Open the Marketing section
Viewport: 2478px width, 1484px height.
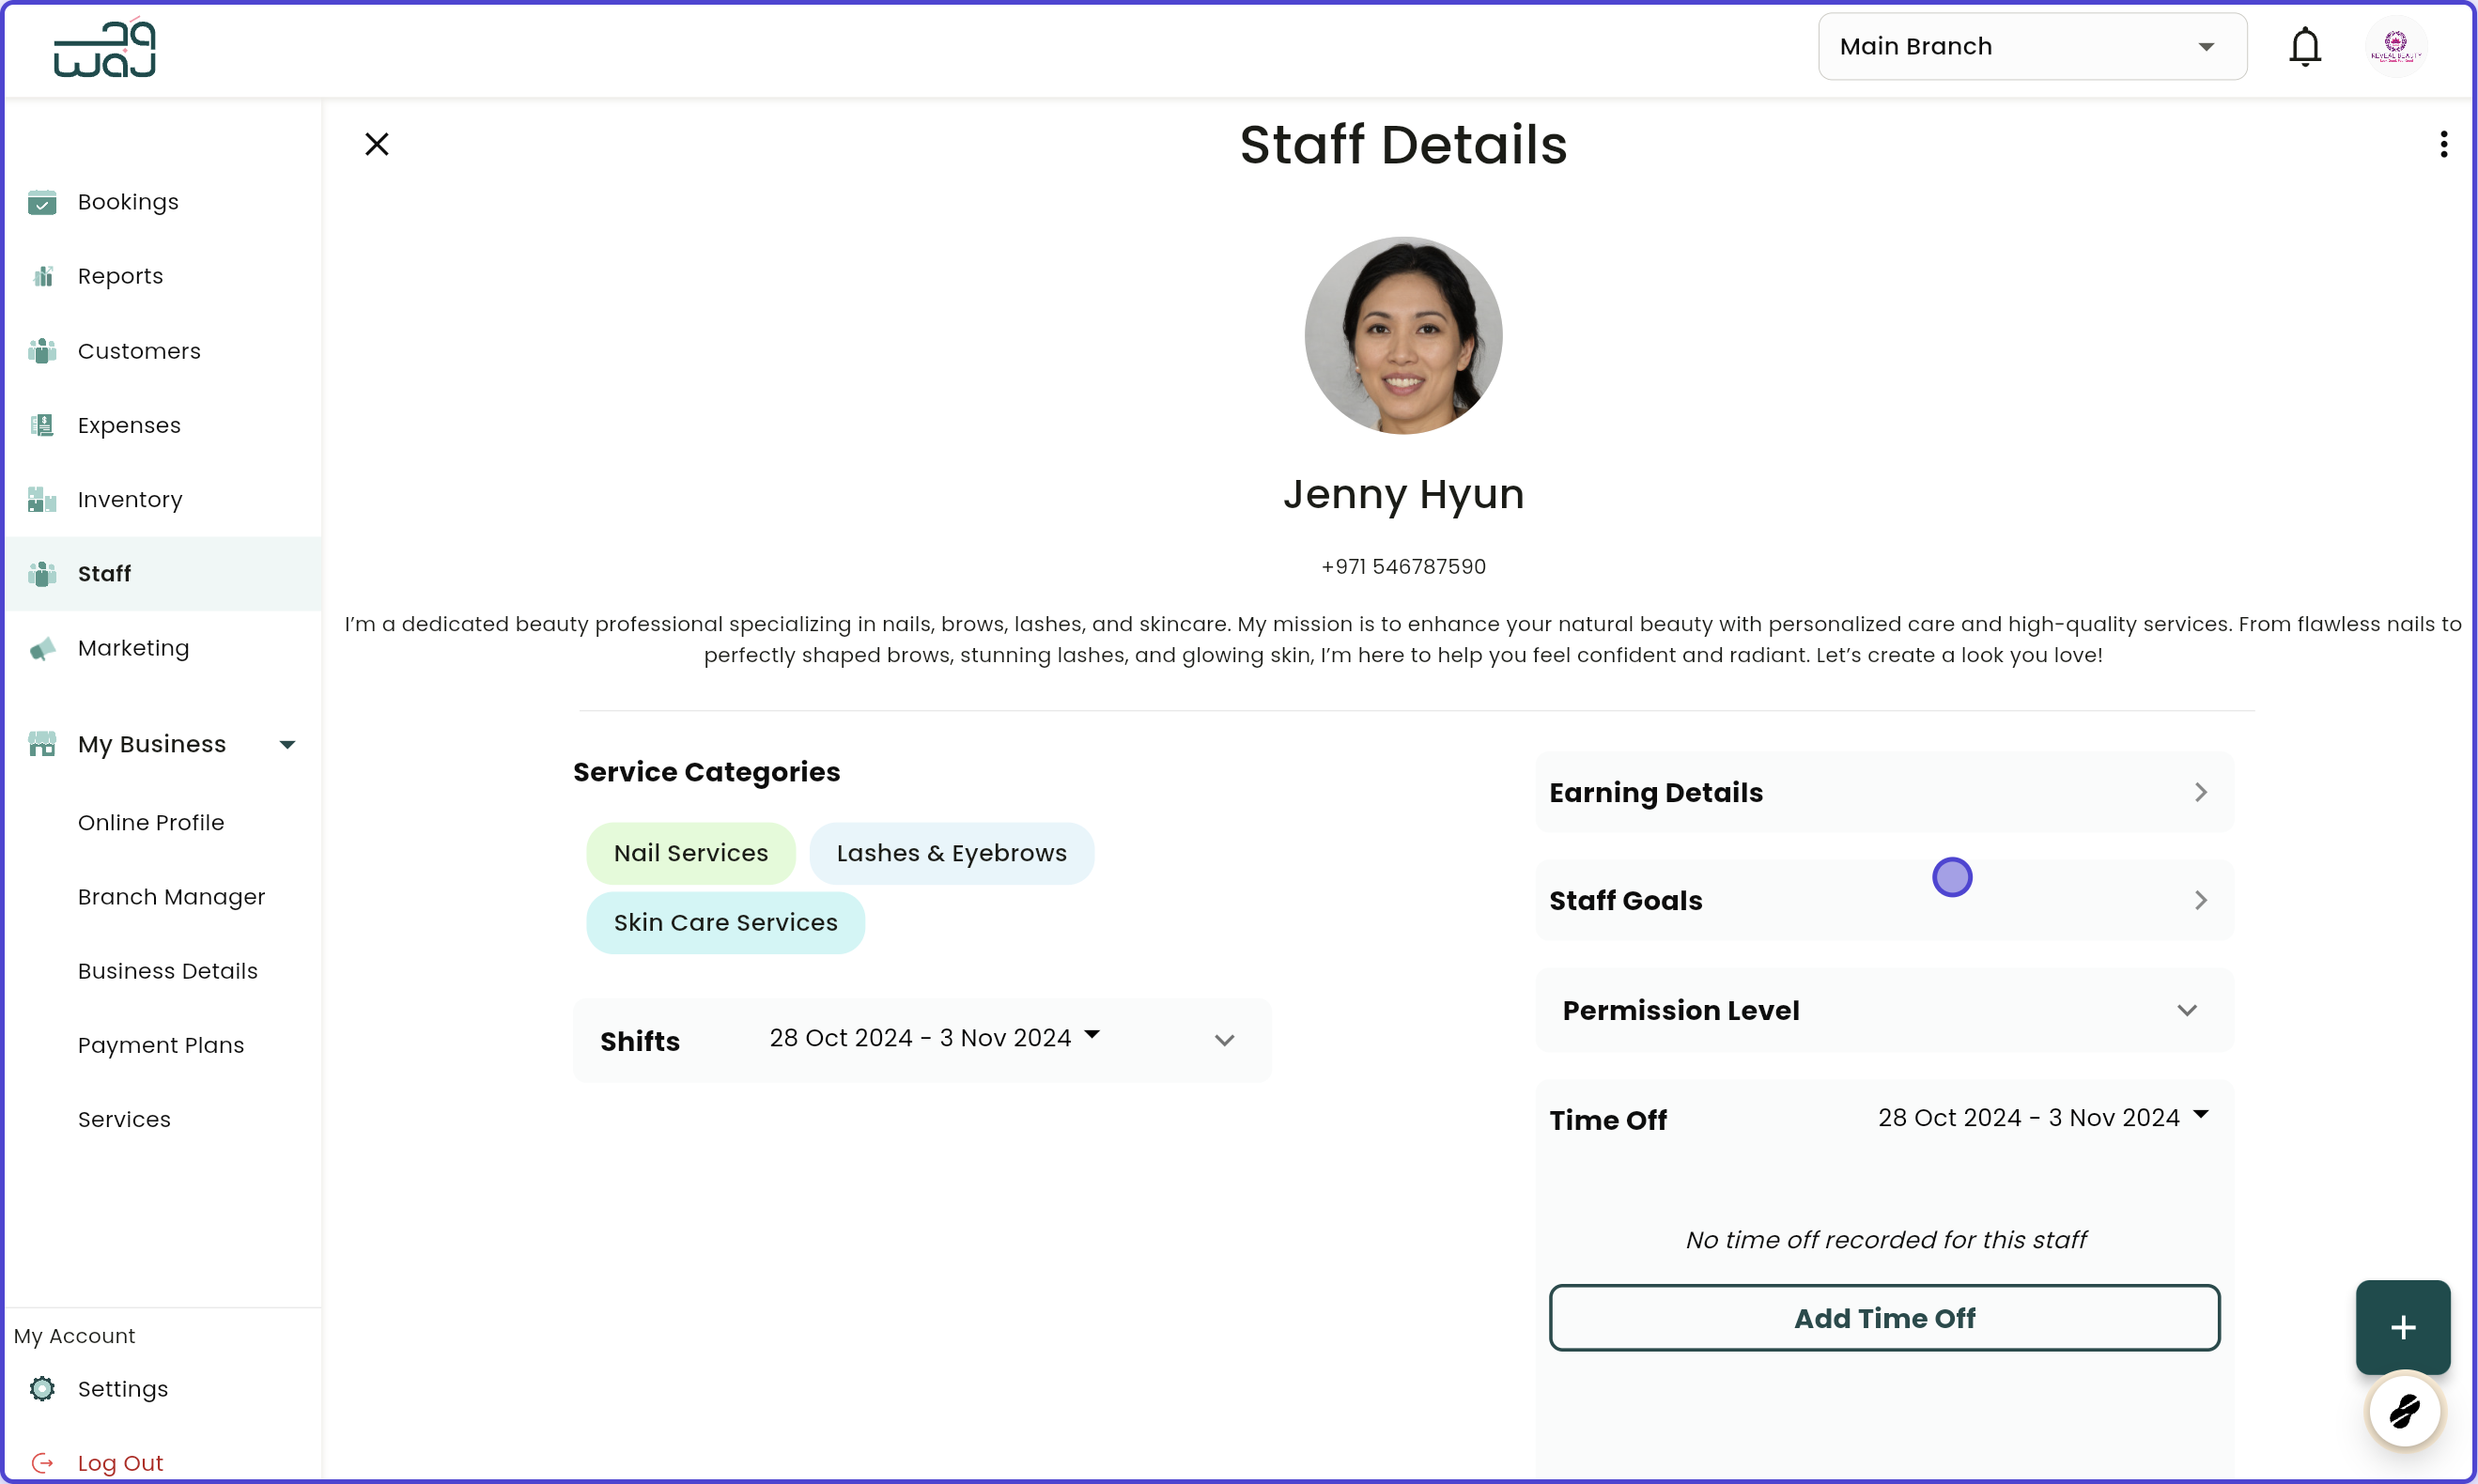[132, 648]
